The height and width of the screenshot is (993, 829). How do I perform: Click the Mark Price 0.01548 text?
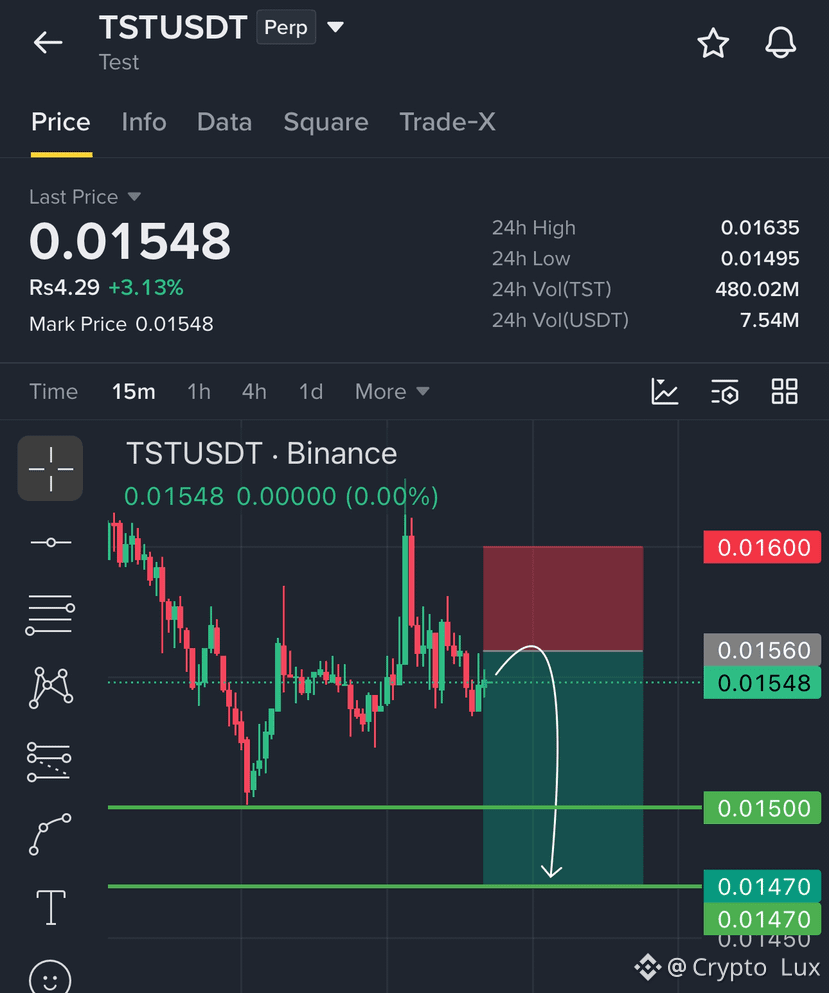point(121,324)
